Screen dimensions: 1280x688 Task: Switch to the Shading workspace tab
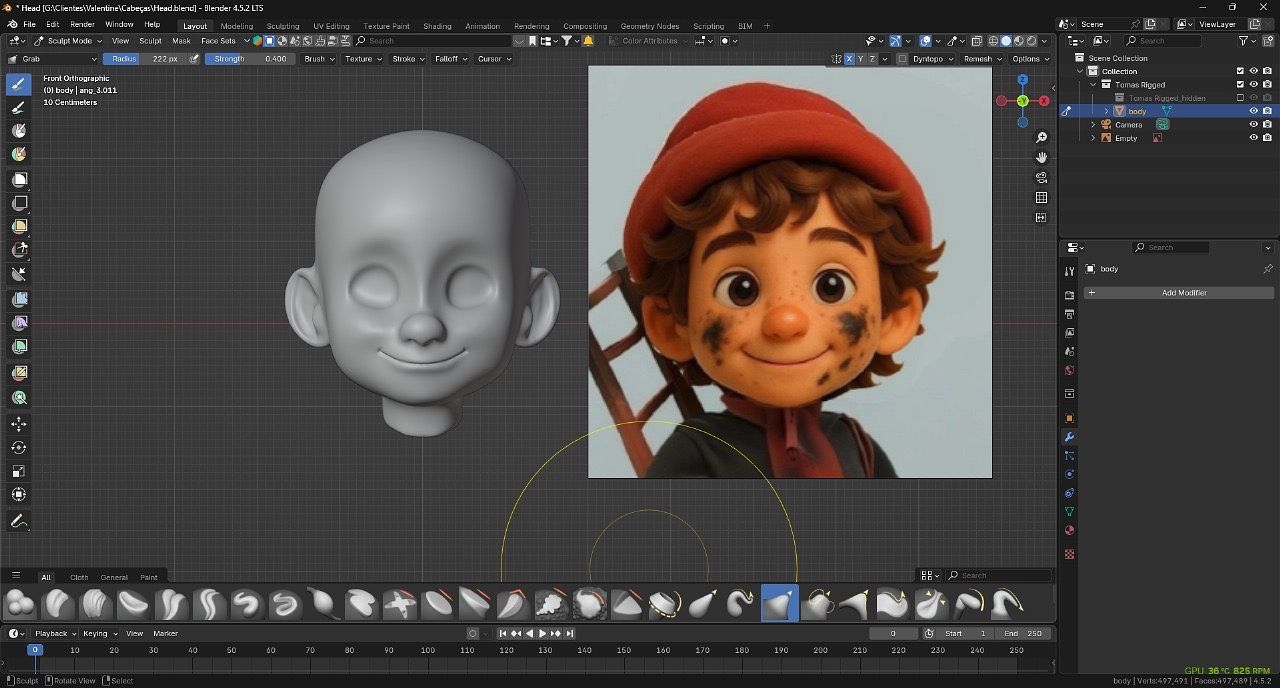pos(437,26)
